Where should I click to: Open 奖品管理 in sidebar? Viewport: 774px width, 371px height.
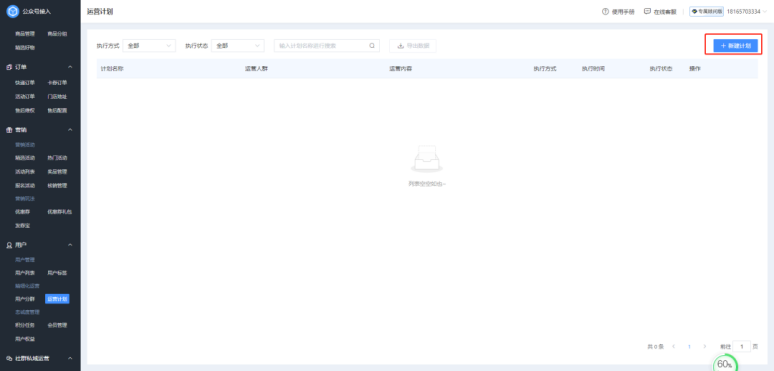click(x=57, y=172)
